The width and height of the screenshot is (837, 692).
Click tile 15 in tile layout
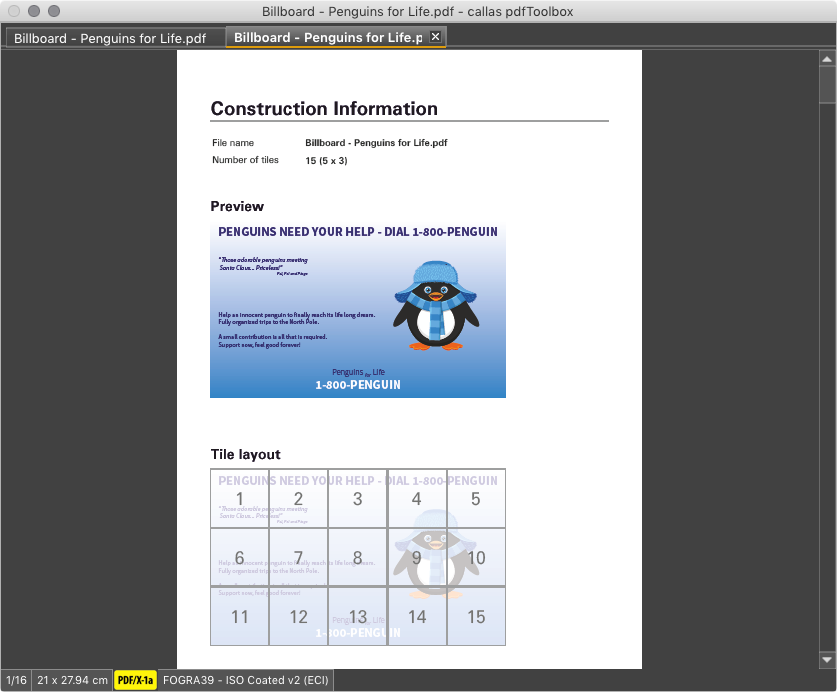[476, 616]
